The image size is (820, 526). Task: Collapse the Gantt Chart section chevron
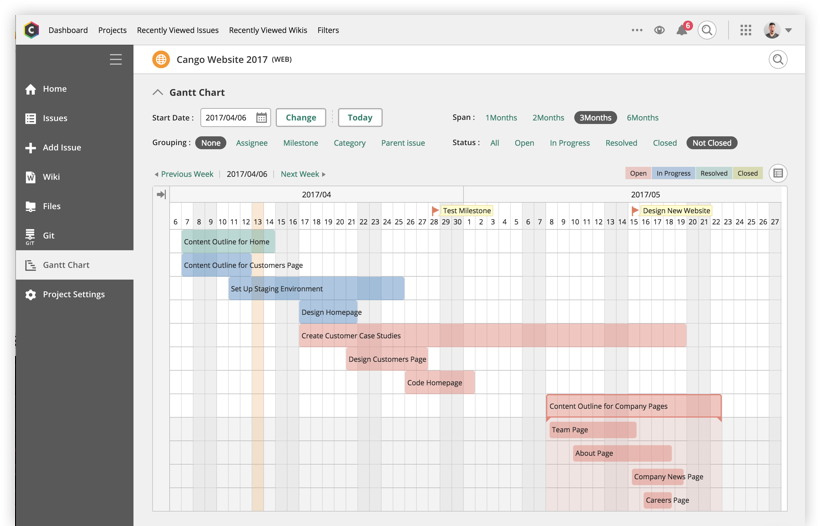point(157,92)
